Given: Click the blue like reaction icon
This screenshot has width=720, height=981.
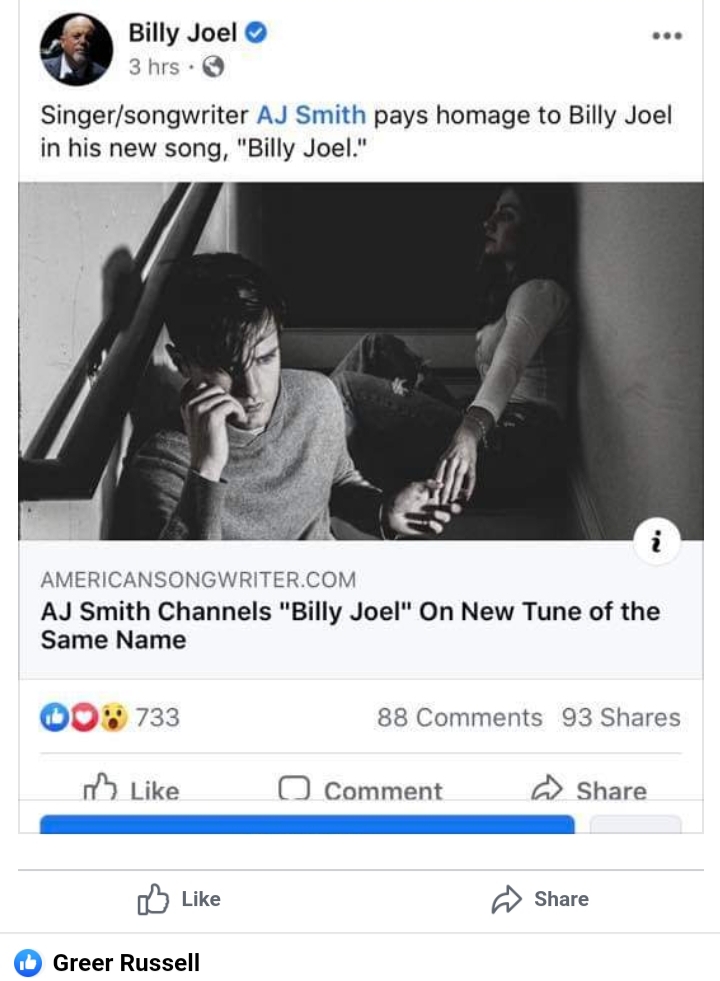Looking at the screenshot, I should 54,717.
